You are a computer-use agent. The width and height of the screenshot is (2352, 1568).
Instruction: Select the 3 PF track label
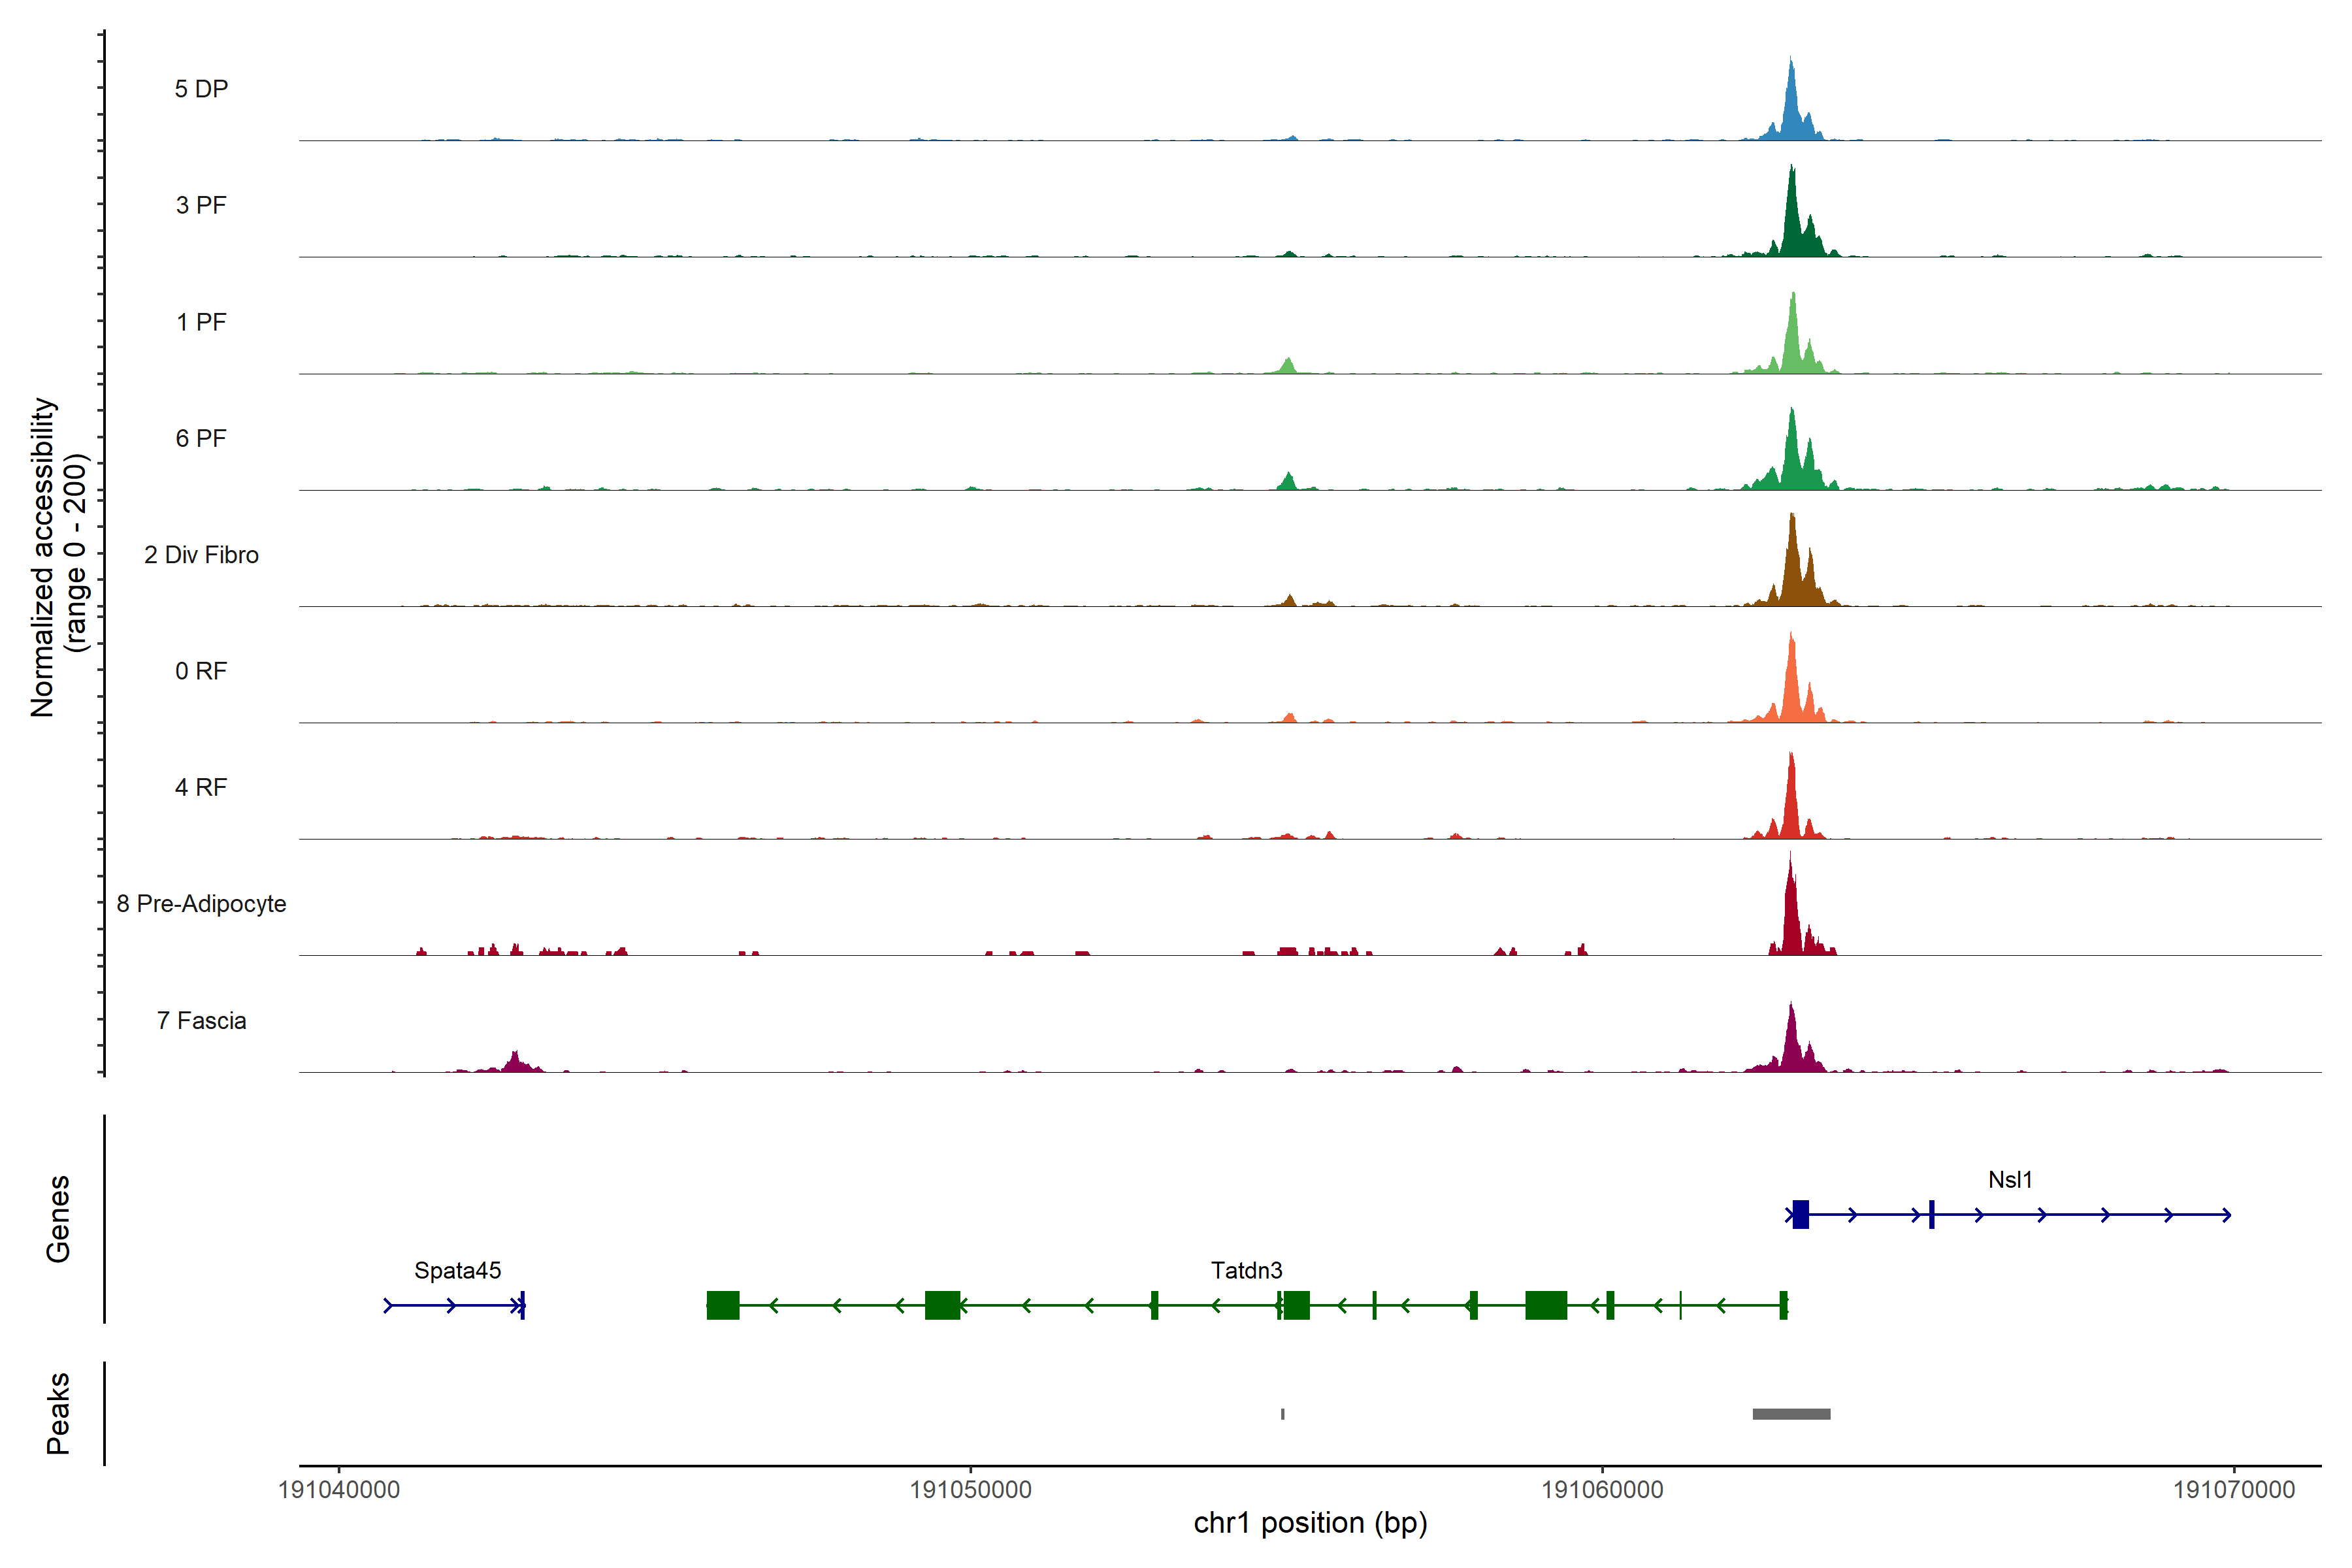pos(201,206)
